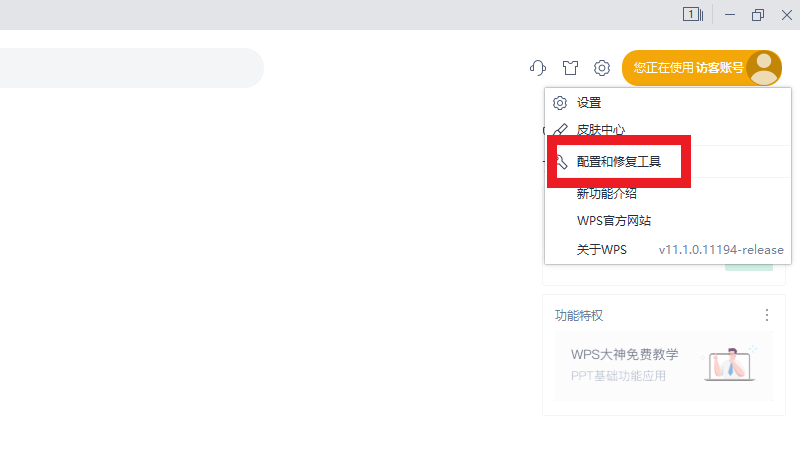Open the three-dot menu in 功能特权 panel
This screenshot has width=800, height=450.
tap(767, 315)
